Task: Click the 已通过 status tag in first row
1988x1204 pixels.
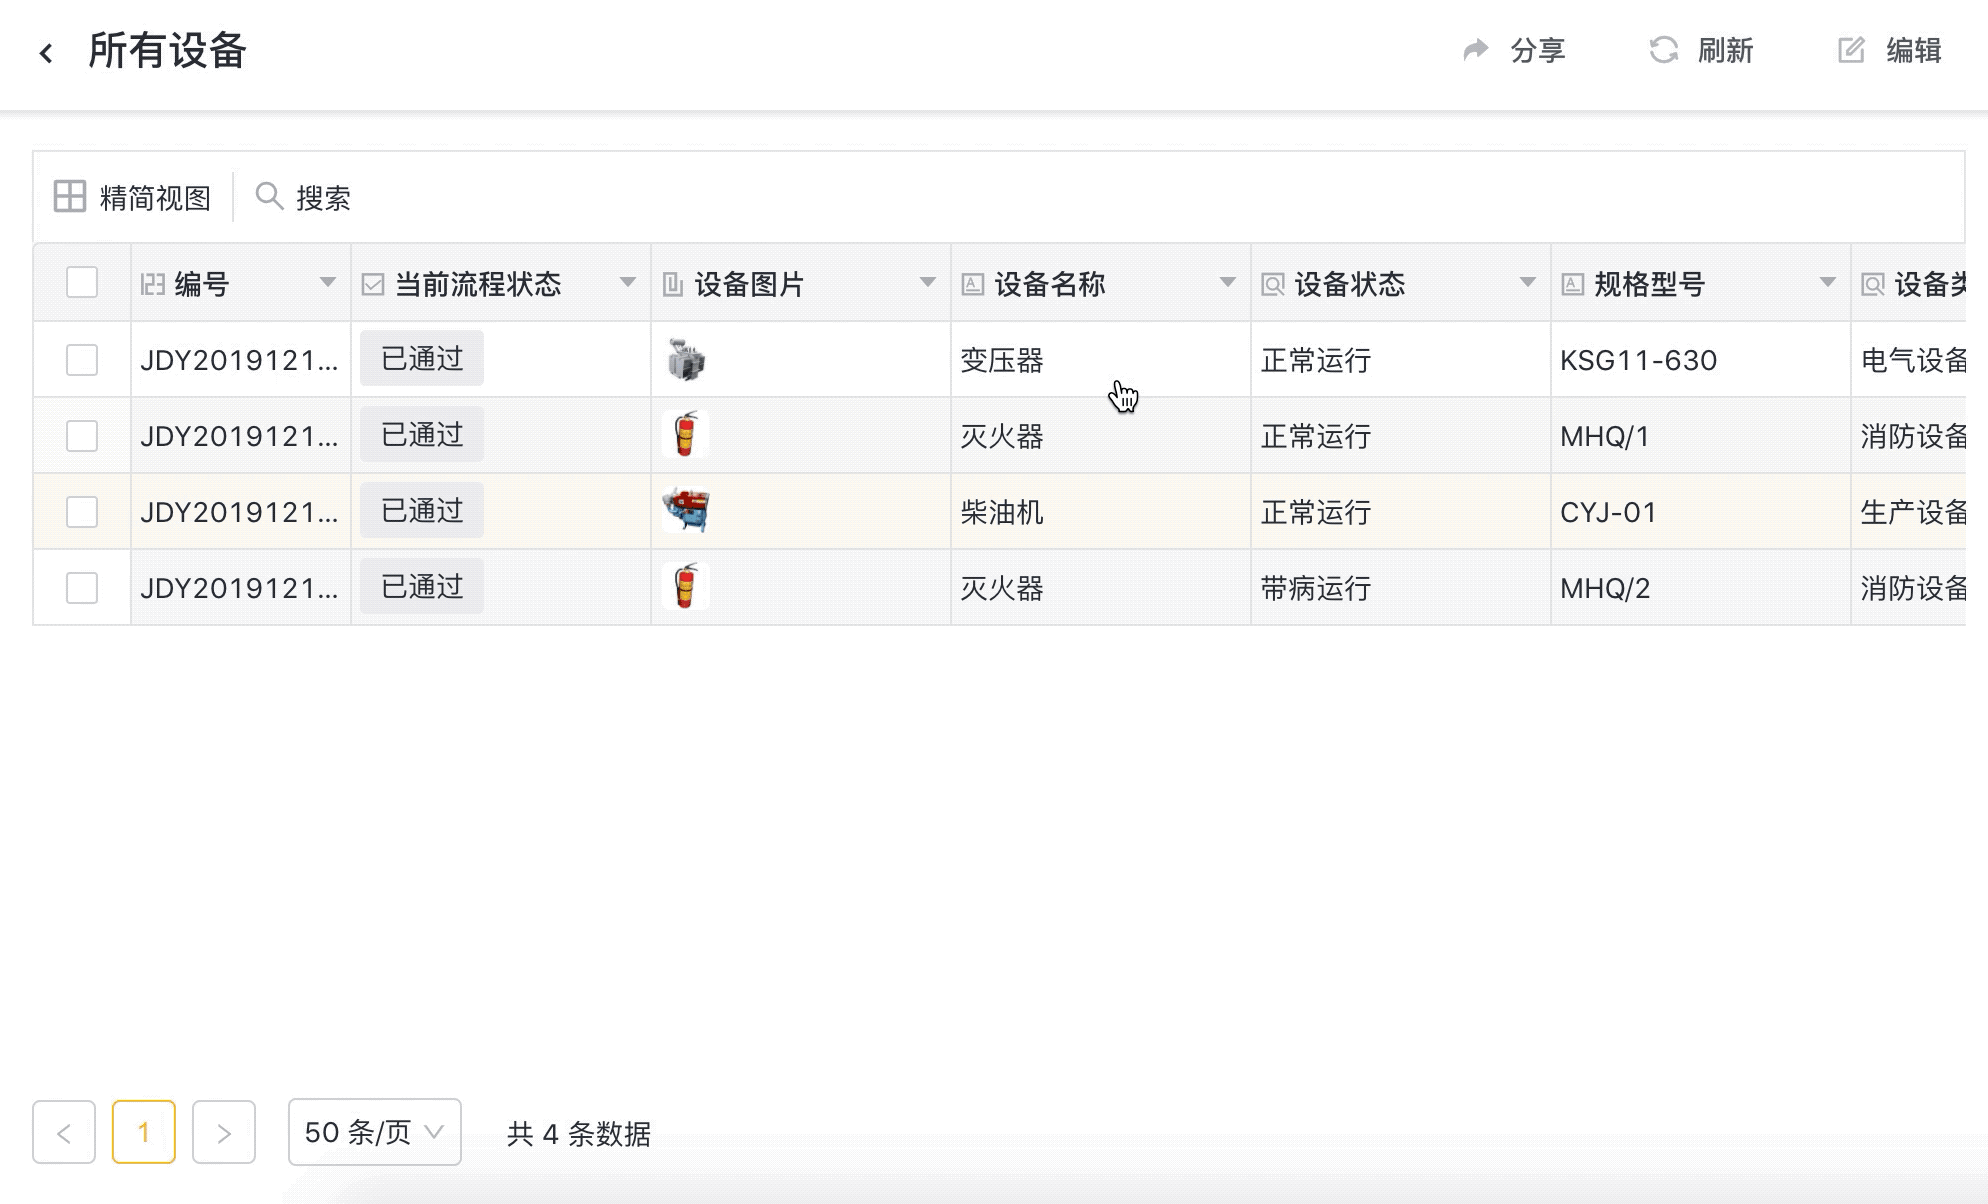Action: coord(422,359)
